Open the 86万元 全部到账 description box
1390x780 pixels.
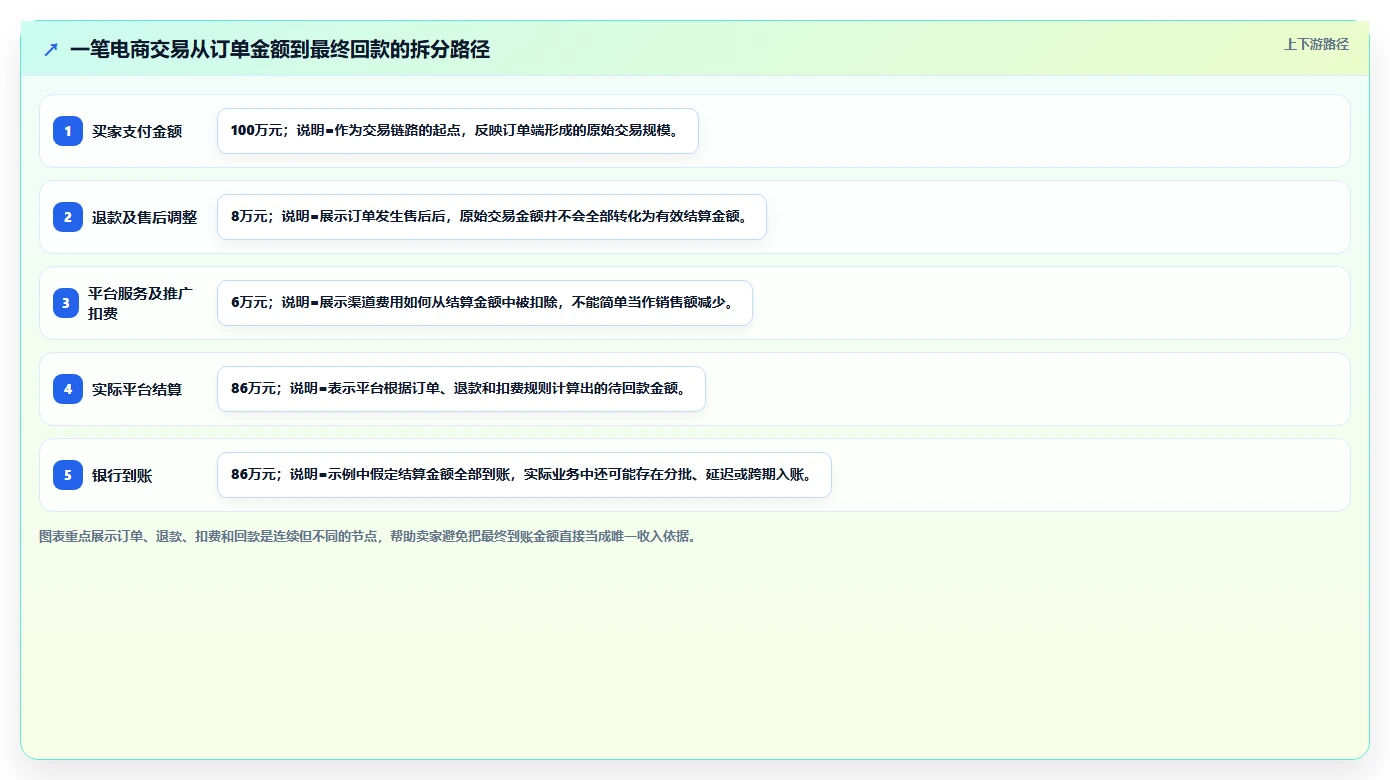click(524, 475)
